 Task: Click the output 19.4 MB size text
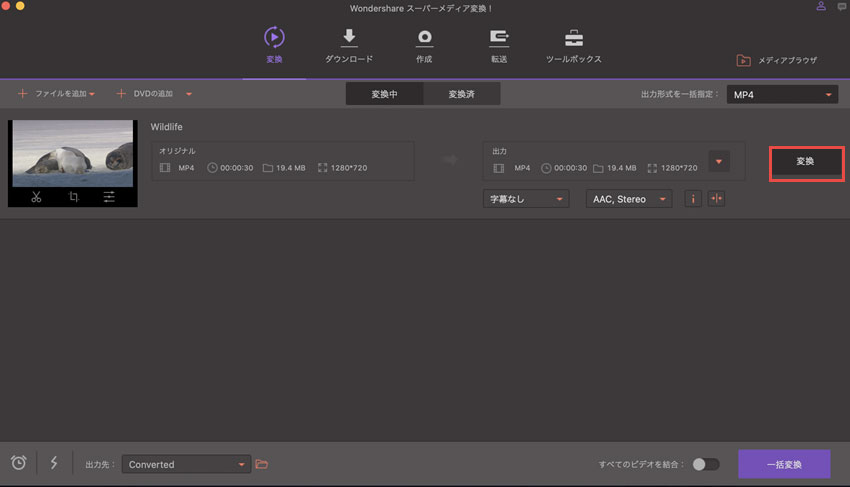point(621,168)
